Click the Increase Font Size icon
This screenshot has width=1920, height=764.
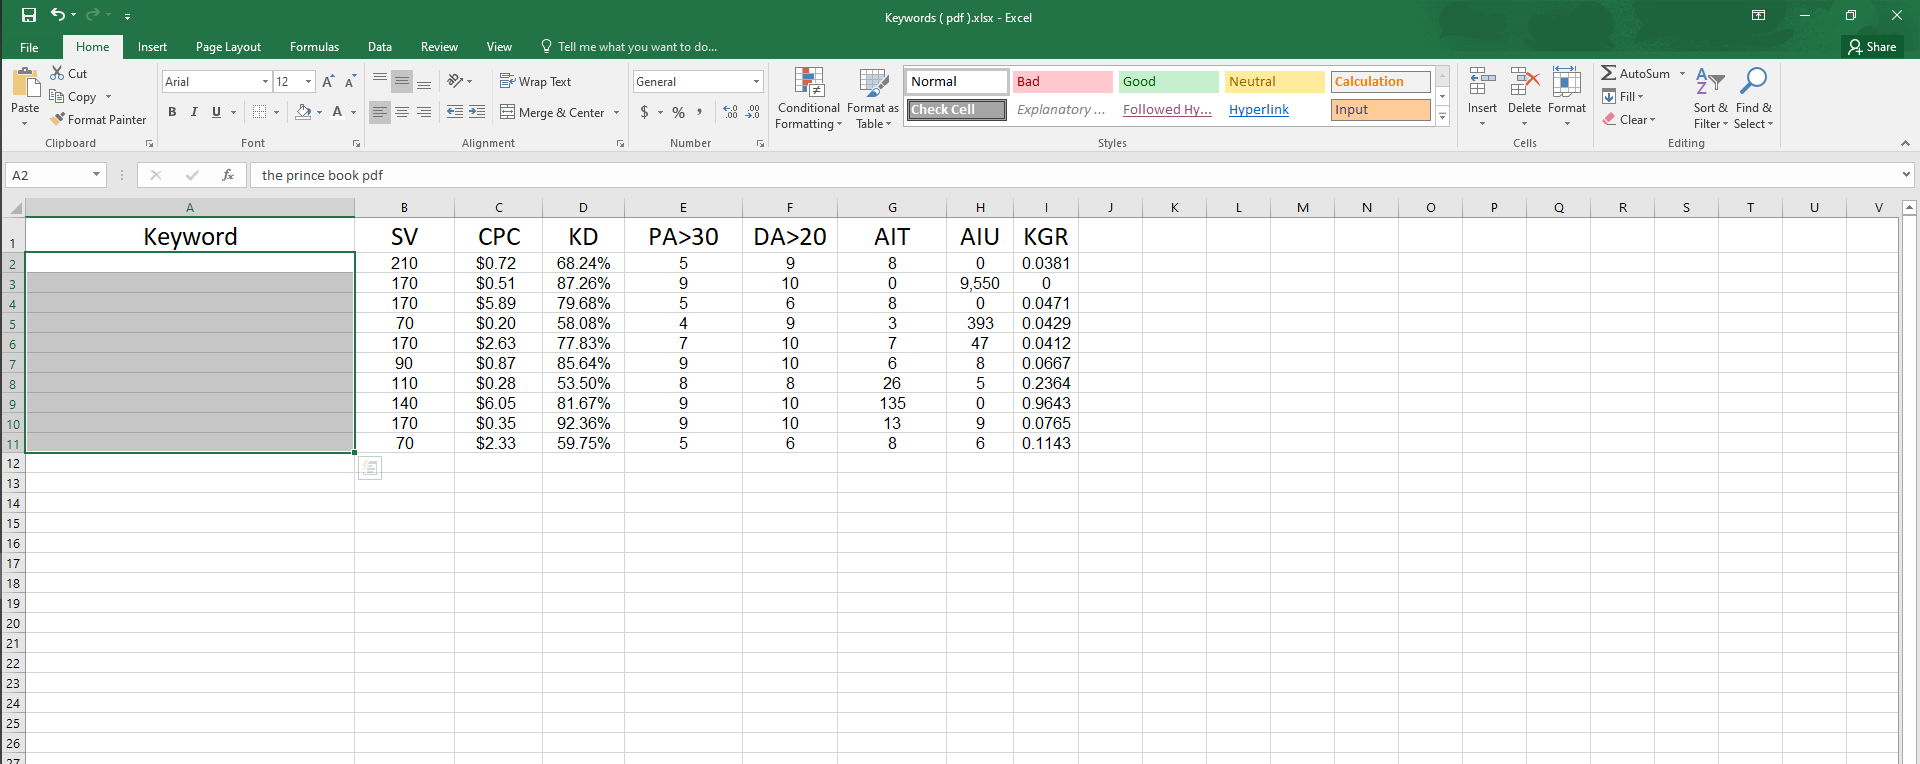328,82
